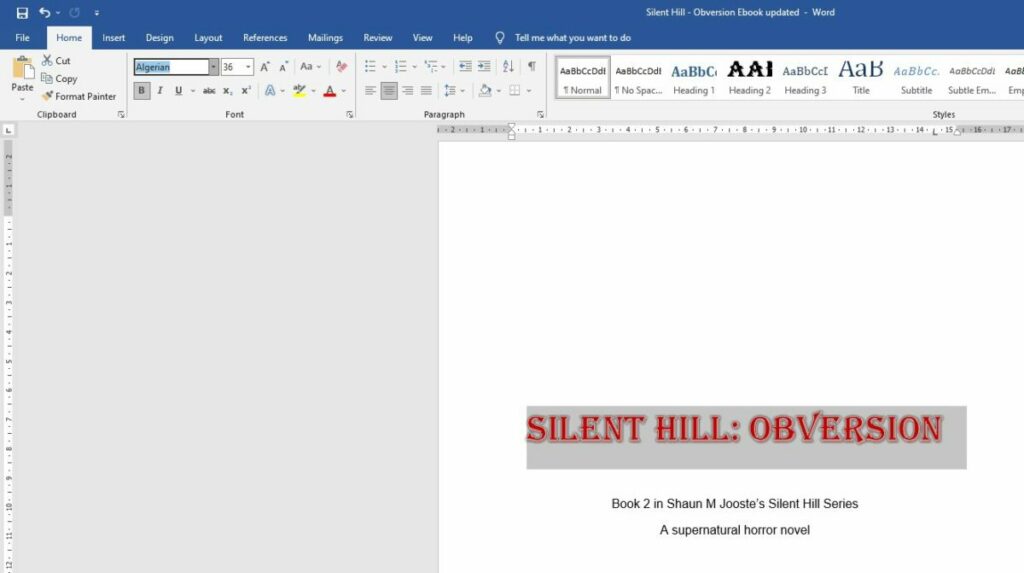Apply the Title style

tap(861, 78)
